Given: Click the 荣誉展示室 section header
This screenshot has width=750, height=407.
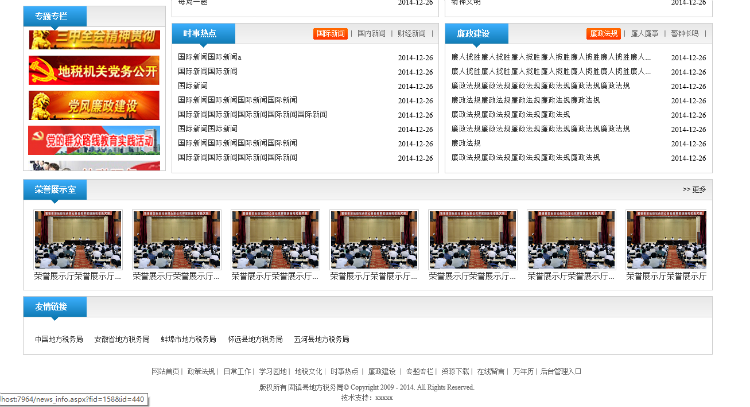Looking at the screenshot, I should [55, 190].
